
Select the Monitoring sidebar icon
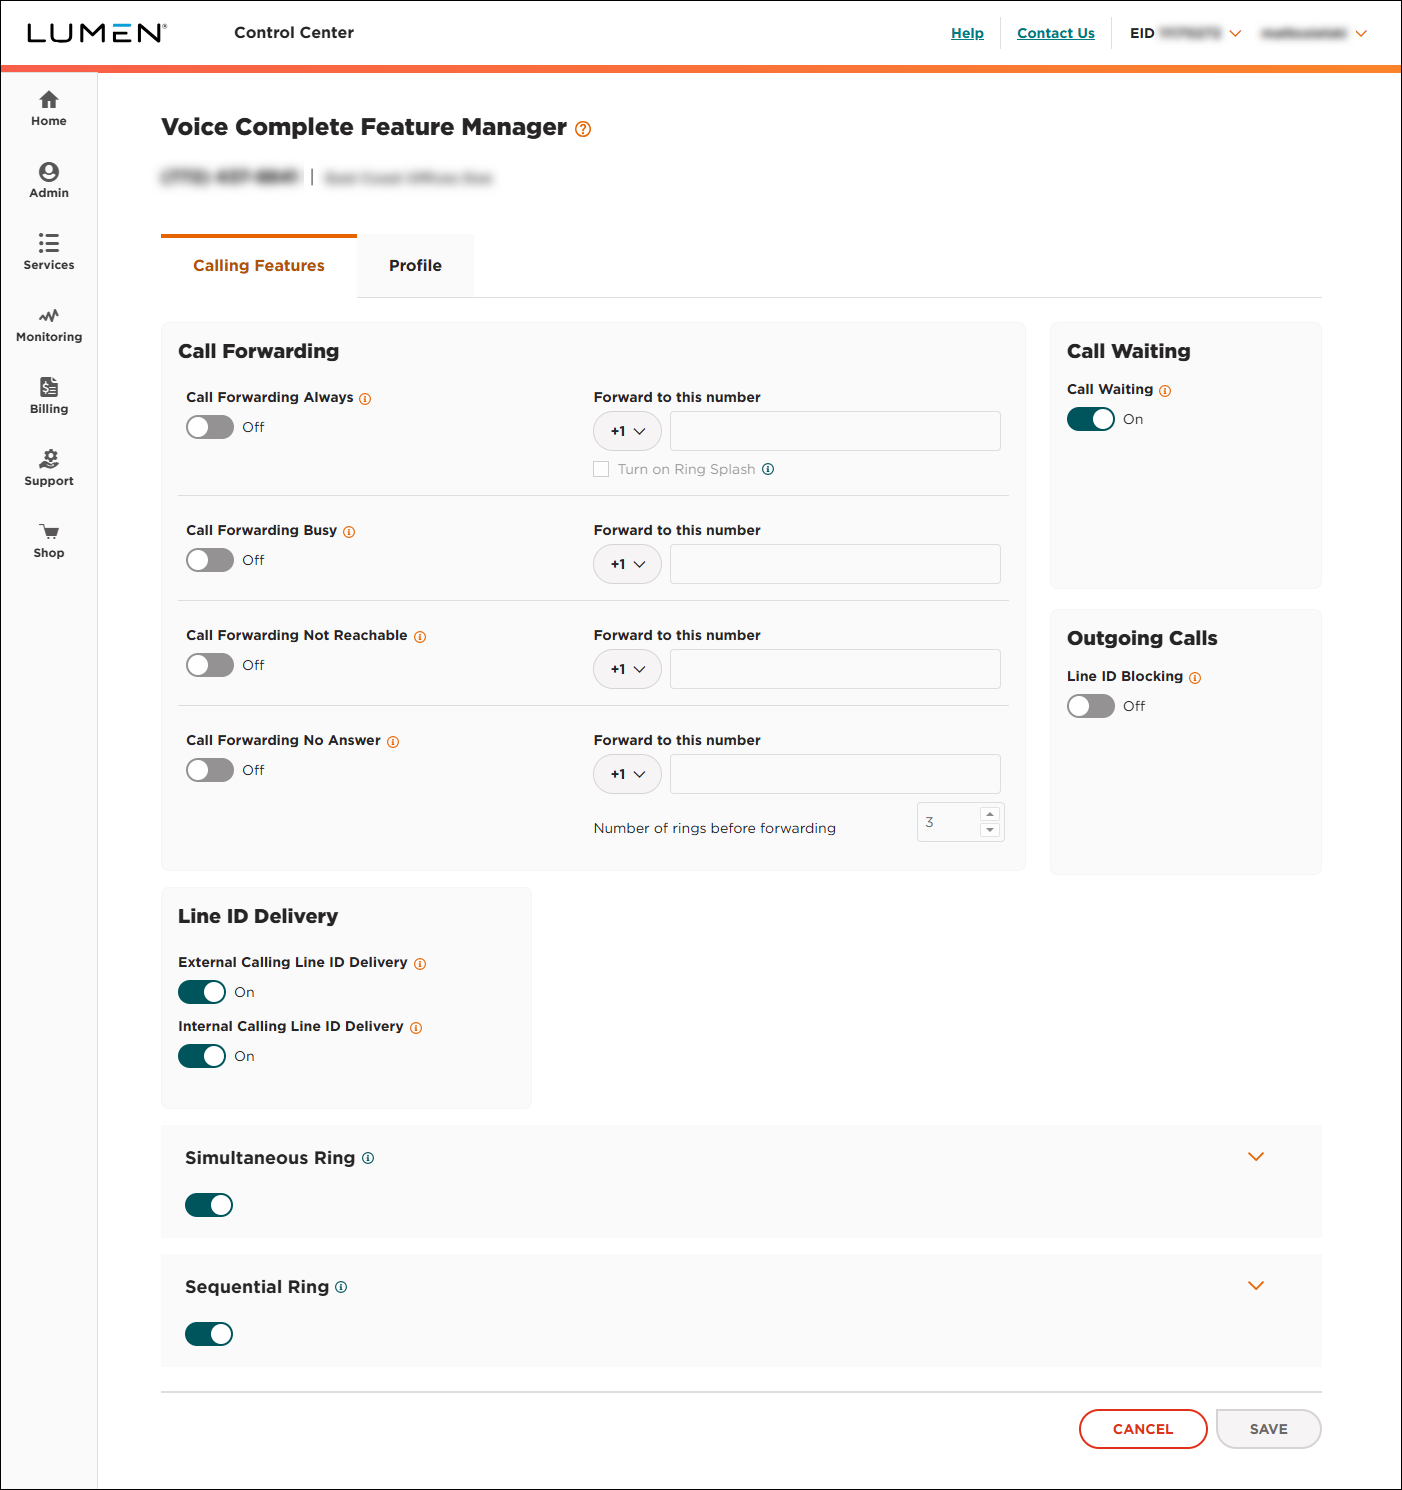point(48,324)
